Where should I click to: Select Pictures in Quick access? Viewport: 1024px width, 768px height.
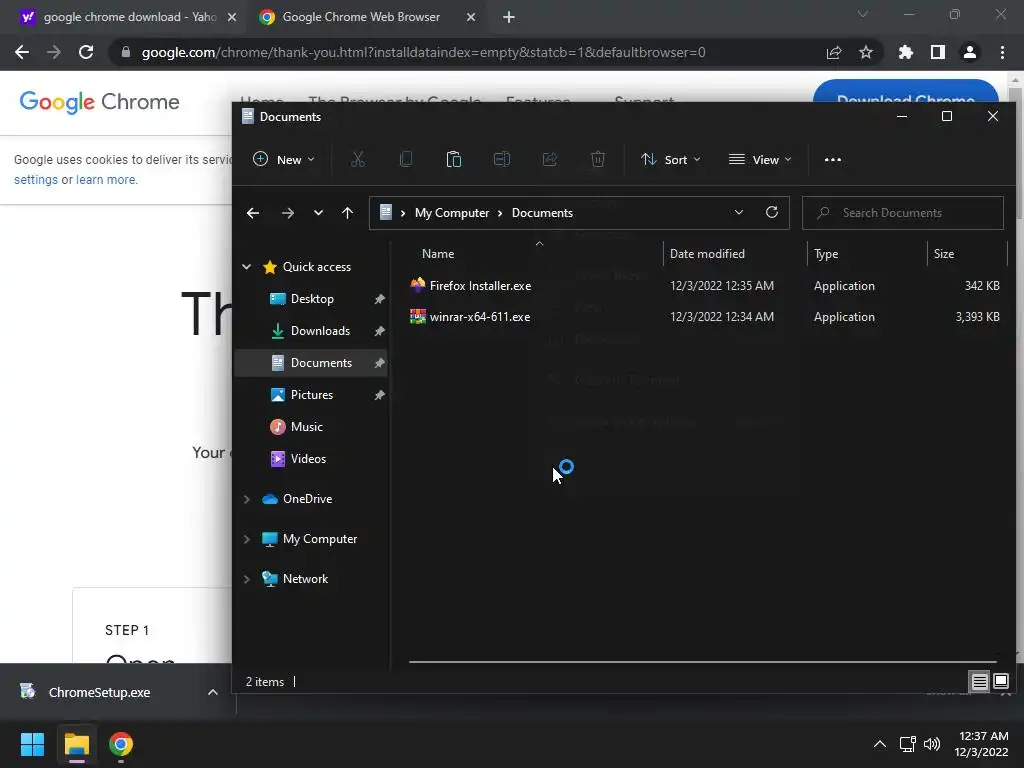(312, 394)
